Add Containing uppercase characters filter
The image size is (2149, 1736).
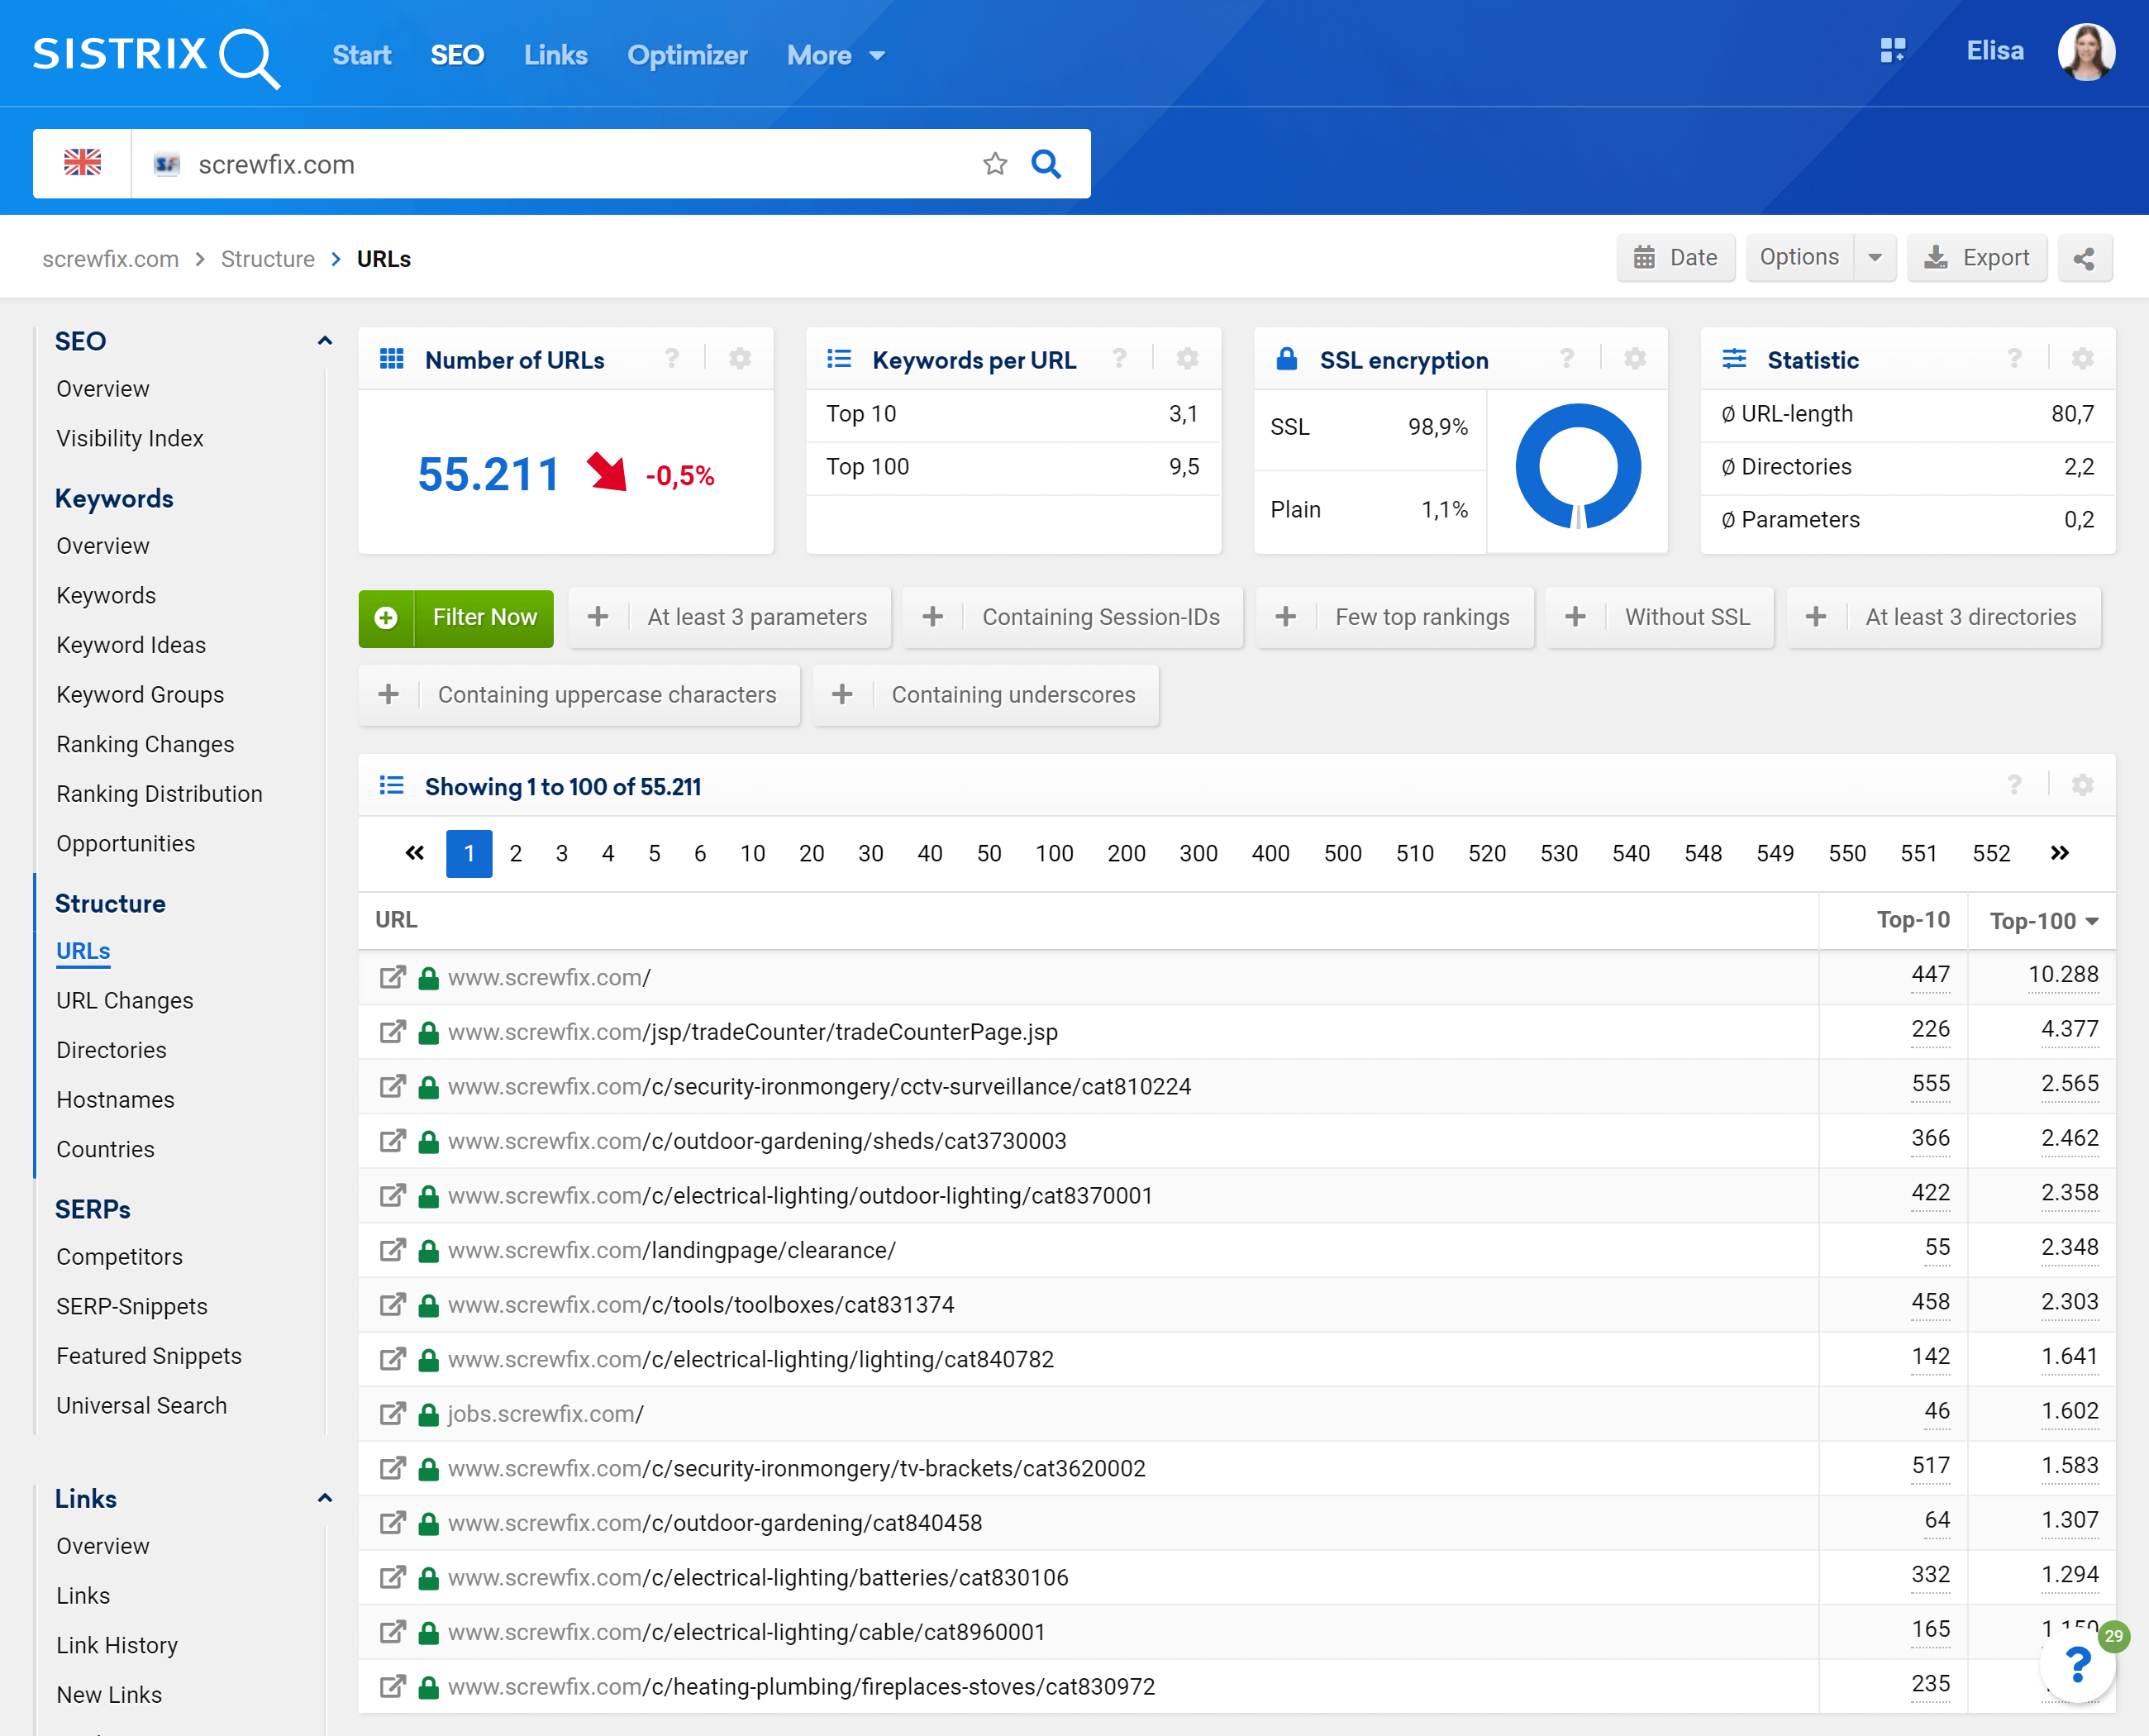tap(579, 694)
